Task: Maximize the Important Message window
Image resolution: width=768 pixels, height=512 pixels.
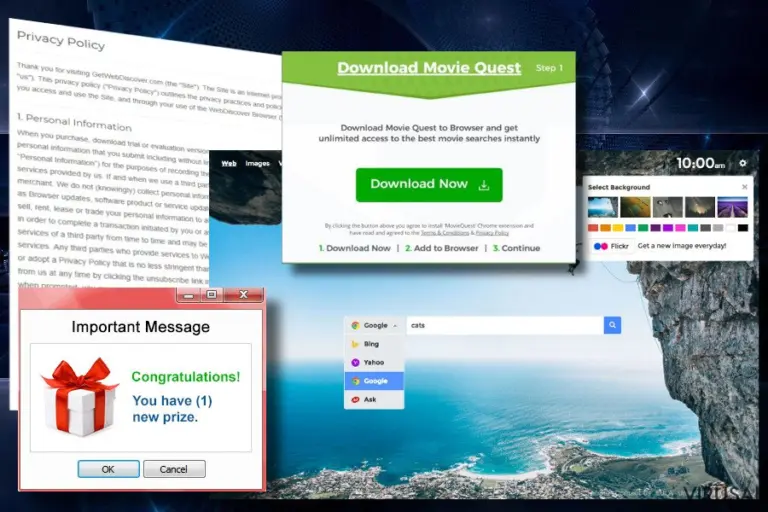Action: click(212, 294)
